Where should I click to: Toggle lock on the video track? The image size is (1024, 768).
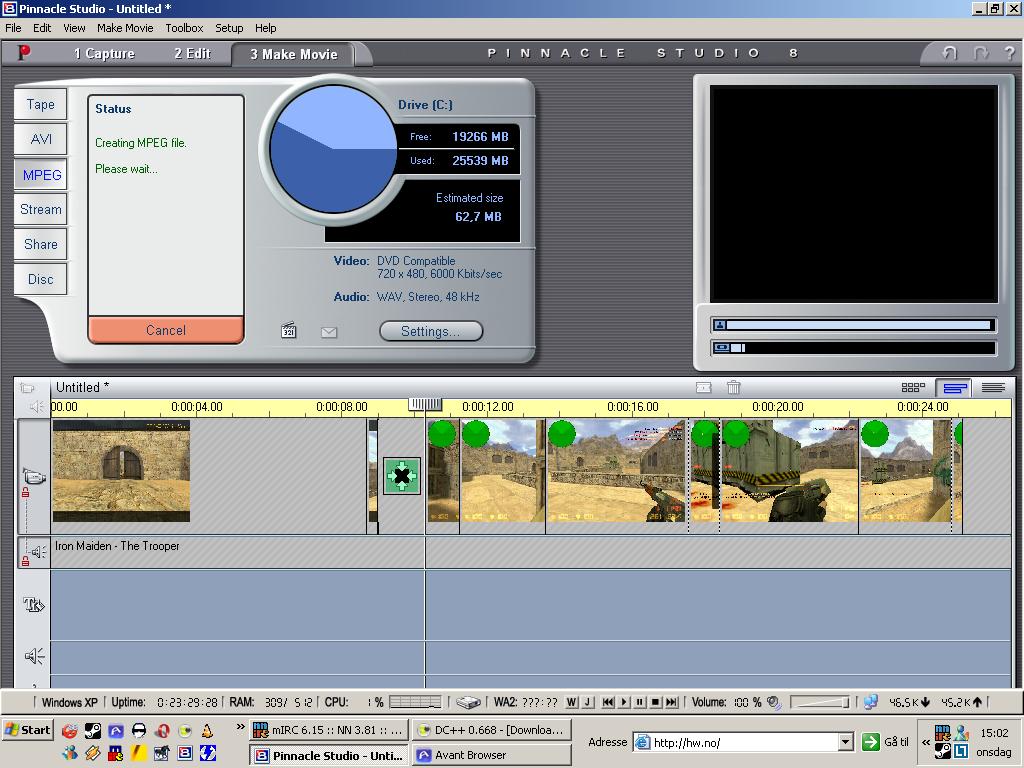pyautogui.click(x=25, y=492)
